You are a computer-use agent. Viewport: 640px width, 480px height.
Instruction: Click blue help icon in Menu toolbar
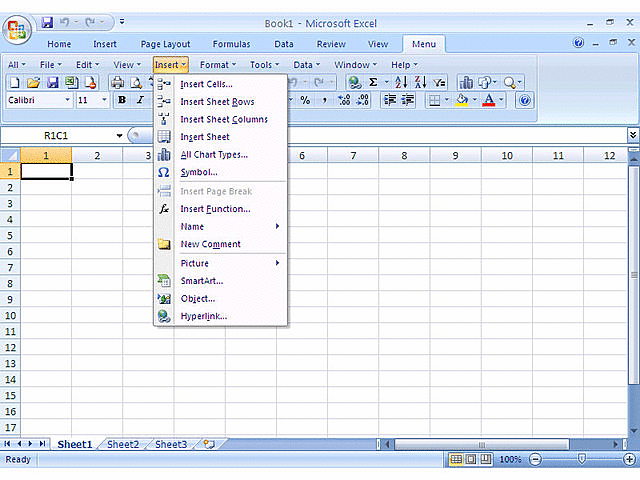coord(525,100)
